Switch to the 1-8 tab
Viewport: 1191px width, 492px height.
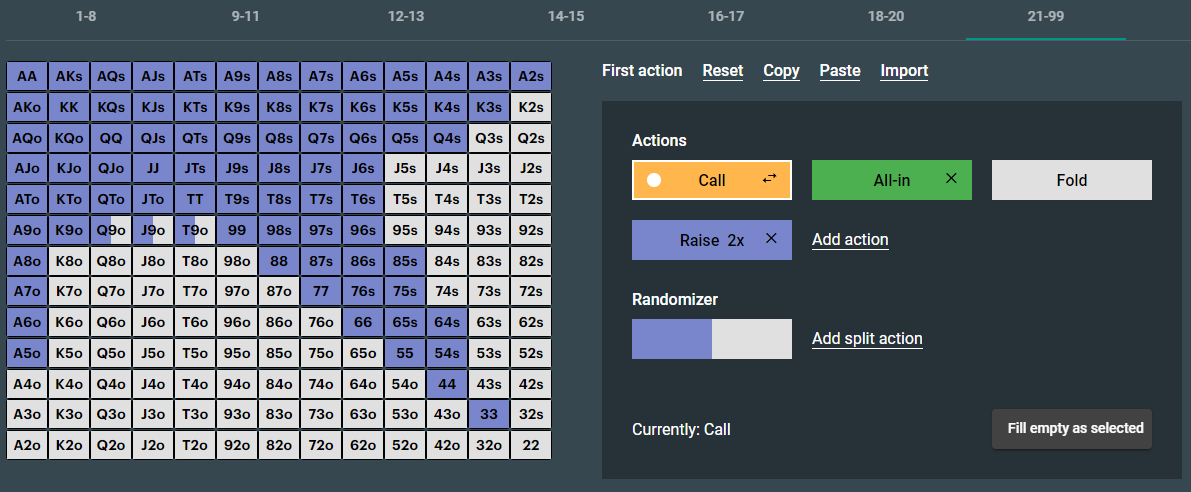[x=87, y=17]
